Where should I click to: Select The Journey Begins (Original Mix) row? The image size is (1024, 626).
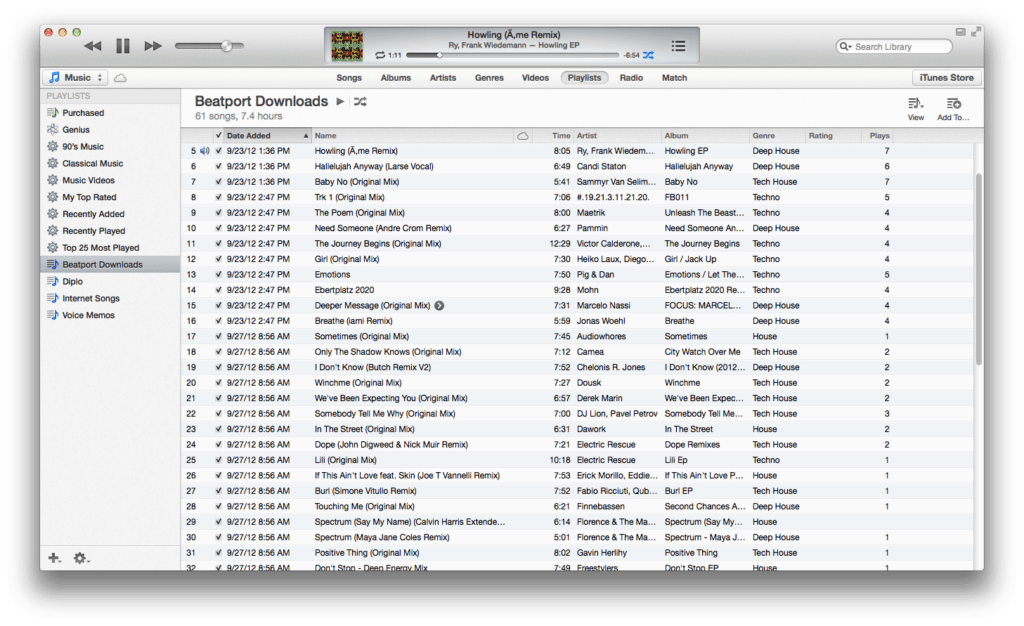(577, 243)
